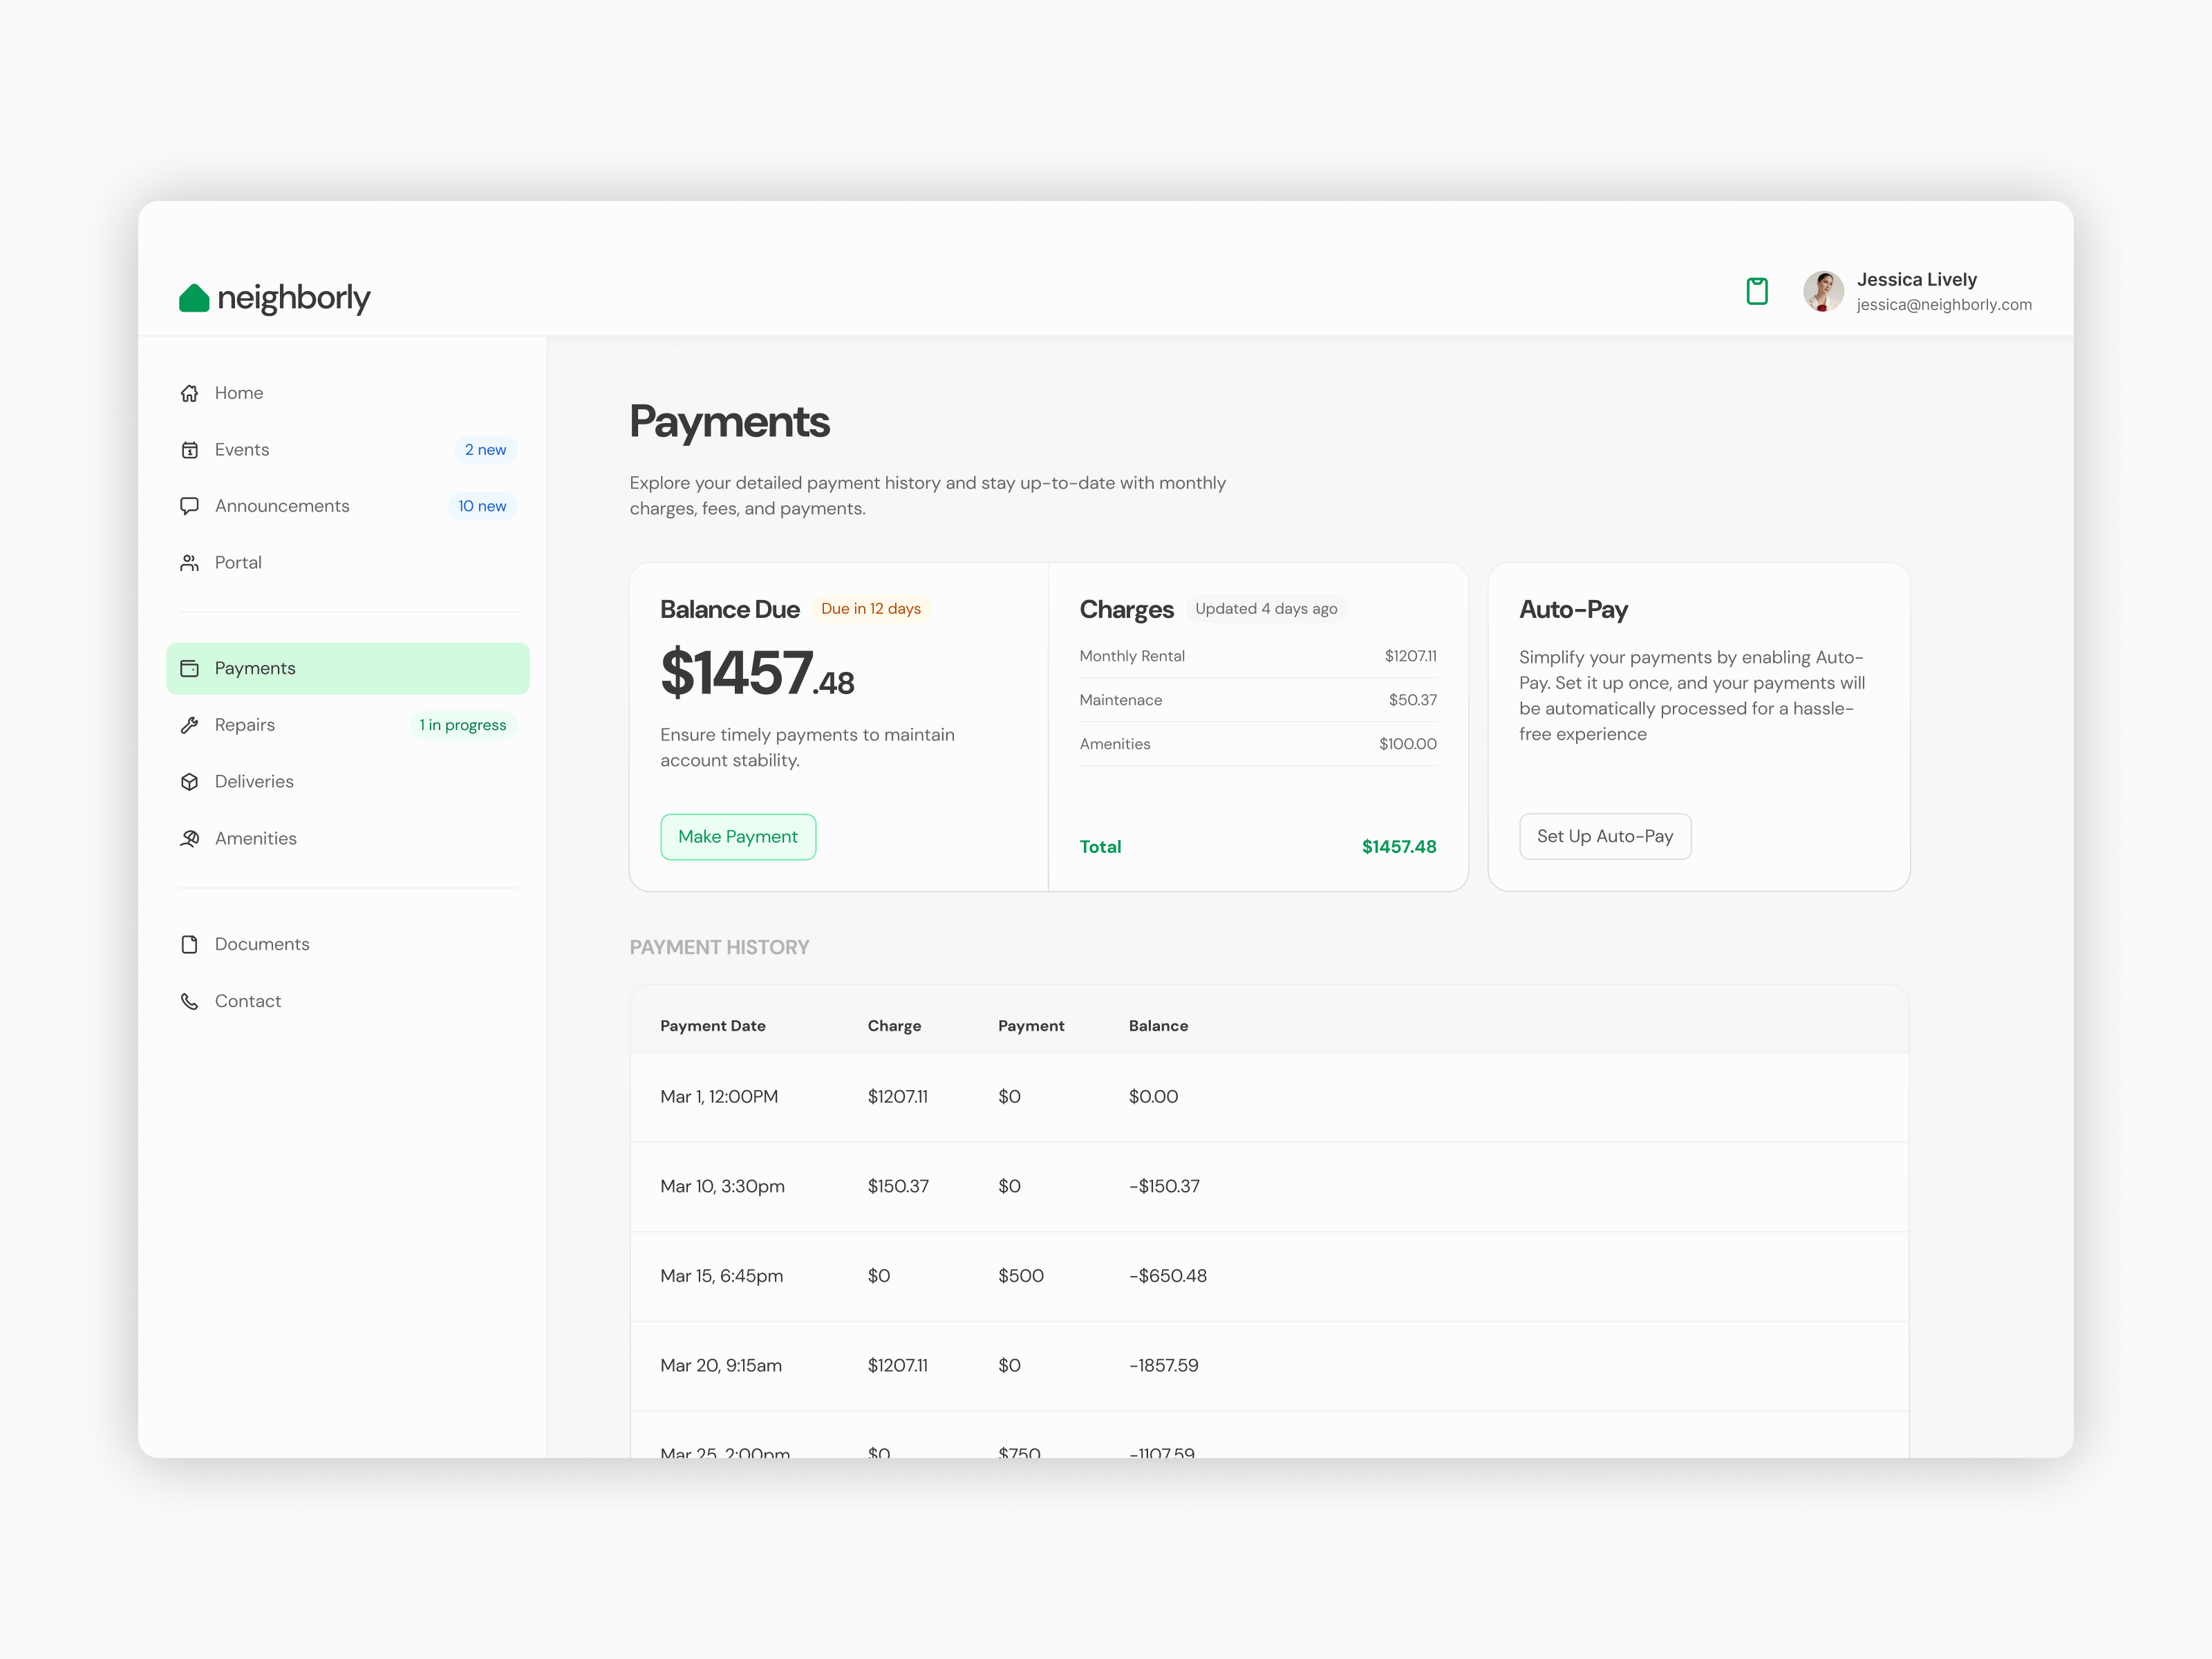Click the Documents file icon

[190, 944]
